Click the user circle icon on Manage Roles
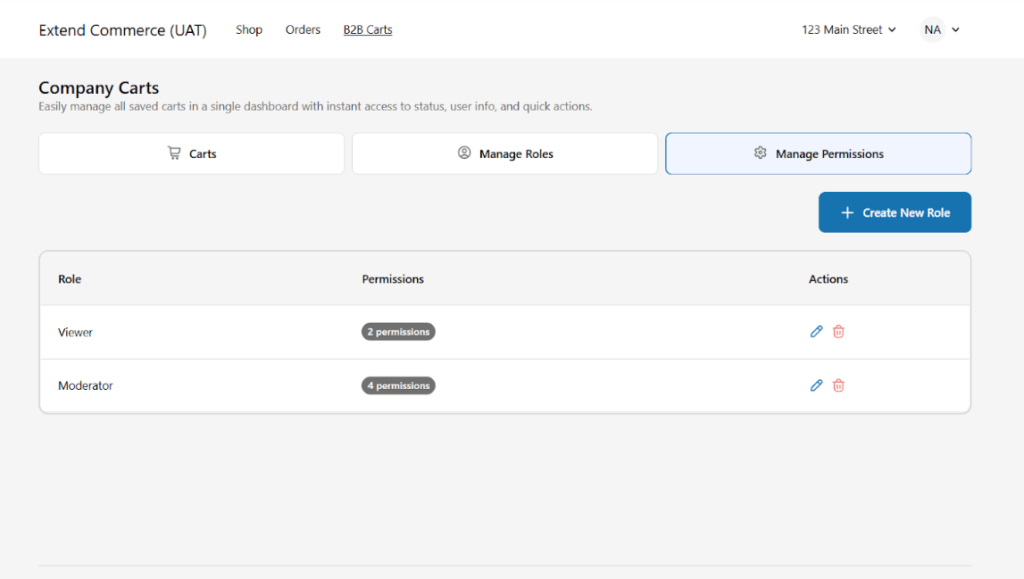The height and width of the screenshot is (579, 1024). coord(464,153)
